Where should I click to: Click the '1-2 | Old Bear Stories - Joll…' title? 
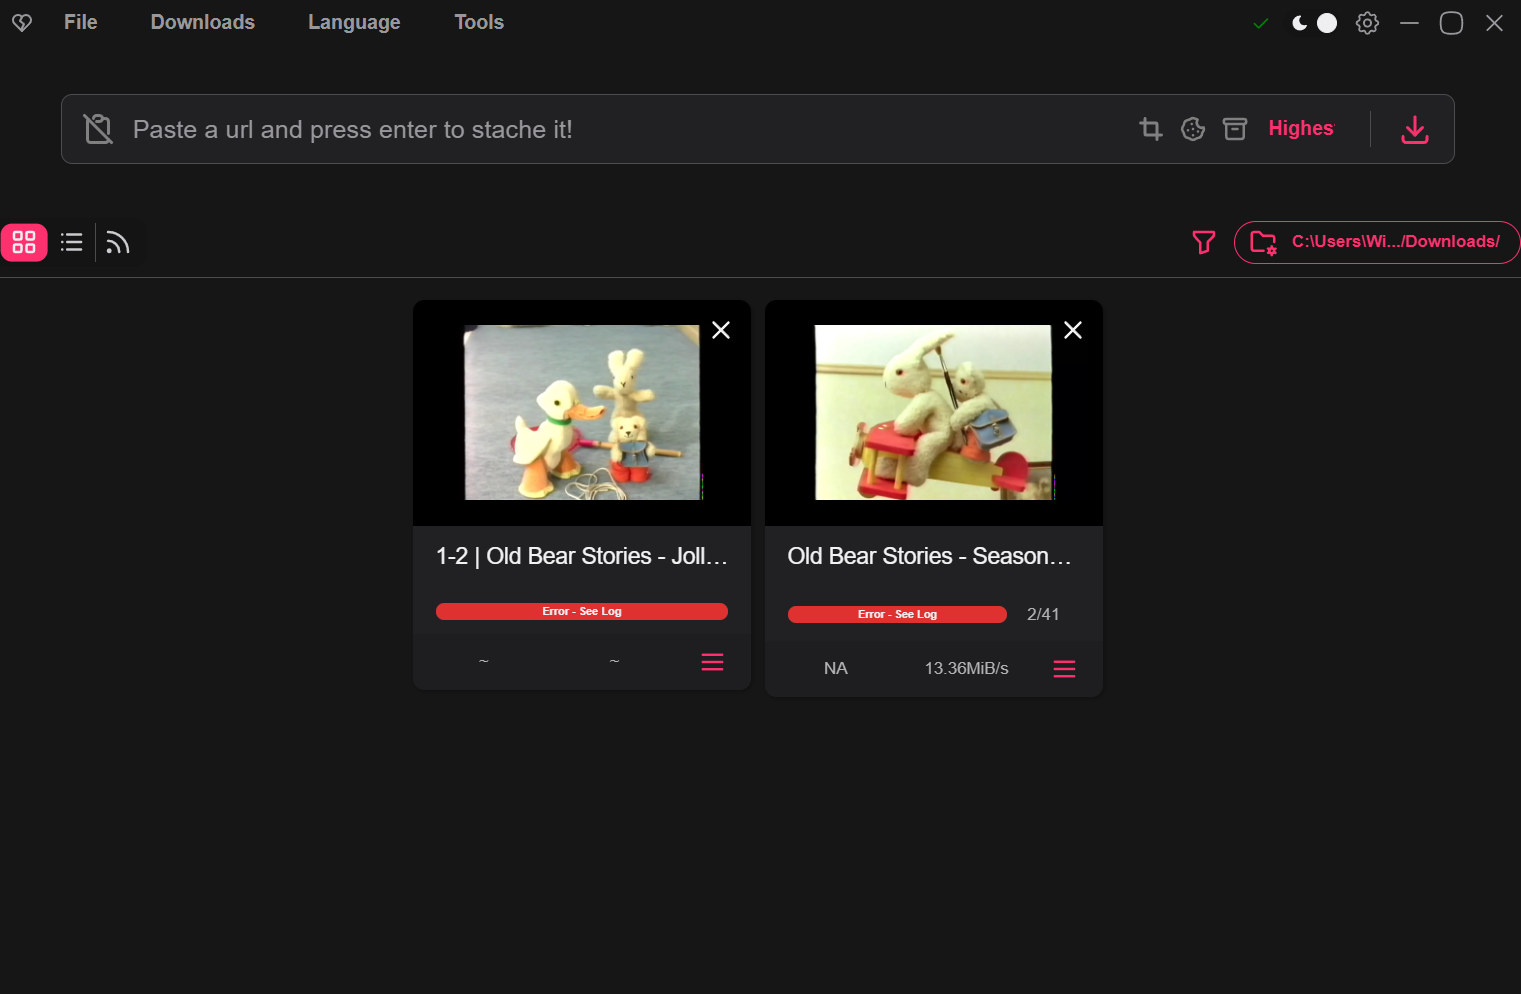coord(582,556)
